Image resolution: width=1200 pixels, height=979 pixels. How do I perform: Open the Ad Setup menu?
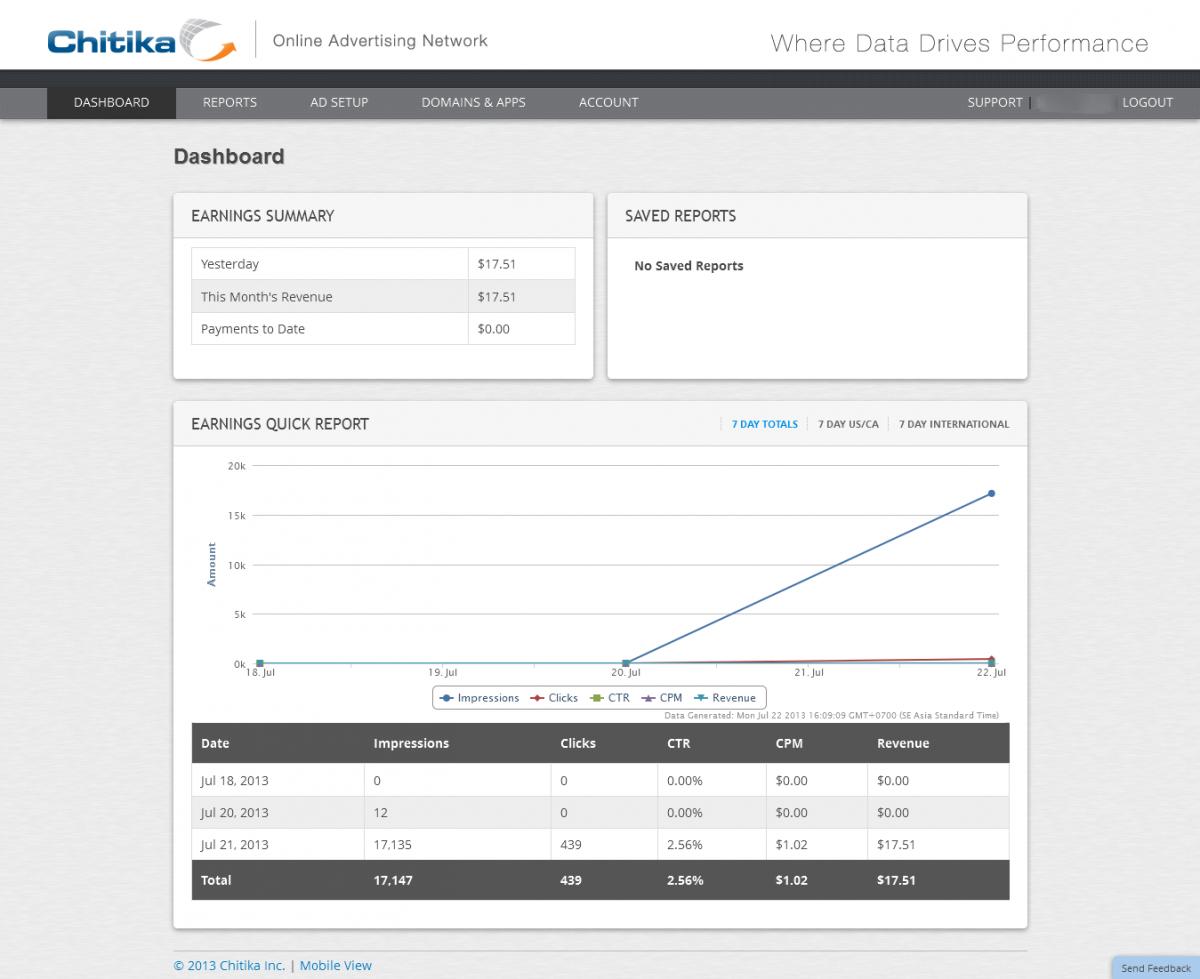[x=339, y=102]
